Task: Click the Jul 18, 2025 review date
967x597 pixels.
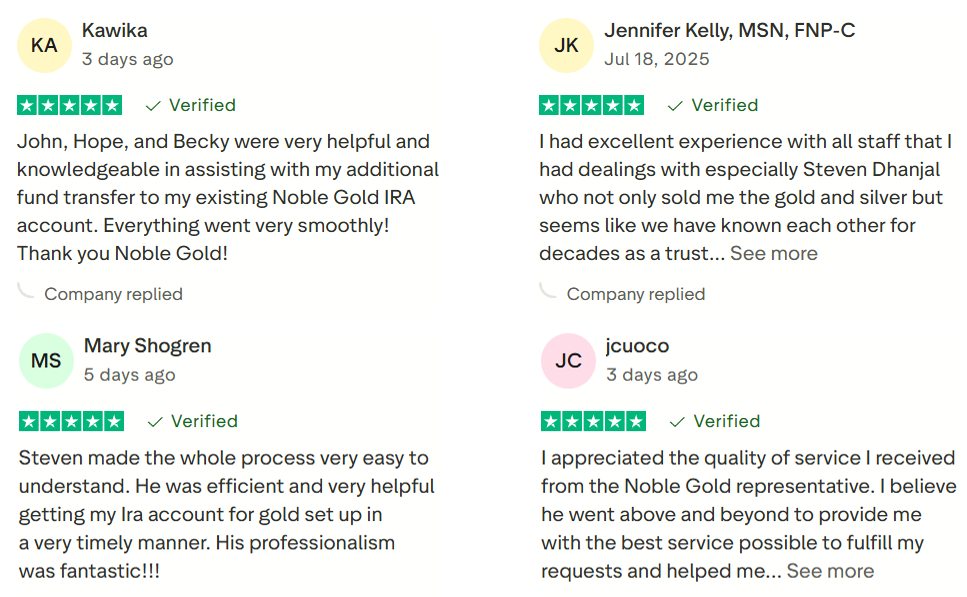Action: click(x=657, y=59)
